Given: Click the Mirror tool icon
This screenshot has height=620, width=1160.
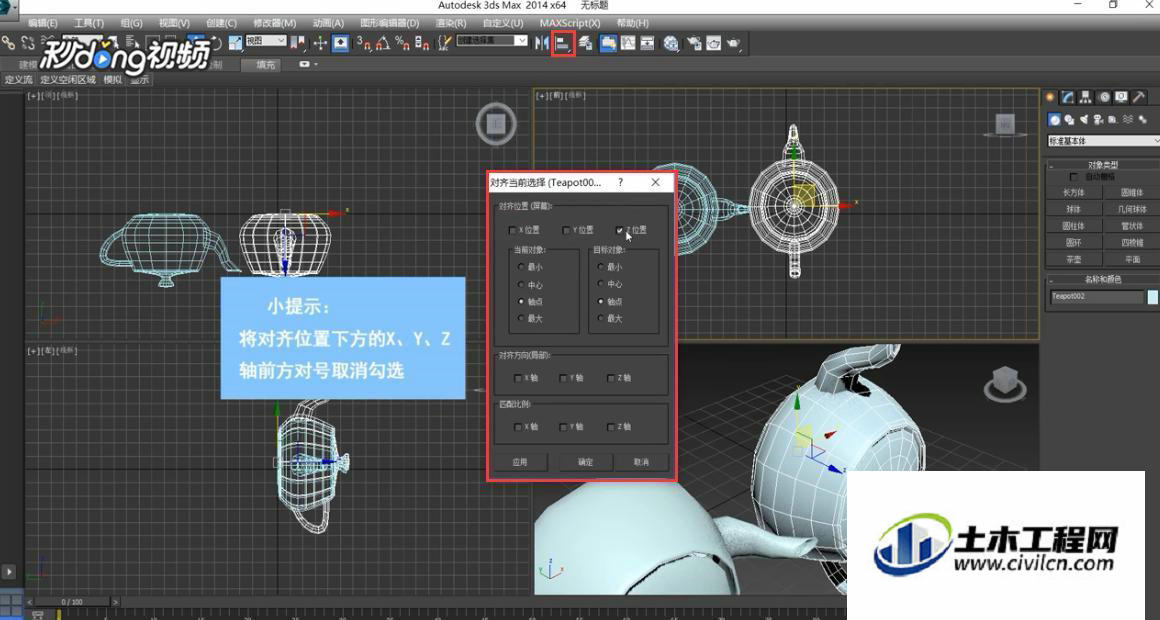Looking at the screenshot, I should tap(542, 44).
